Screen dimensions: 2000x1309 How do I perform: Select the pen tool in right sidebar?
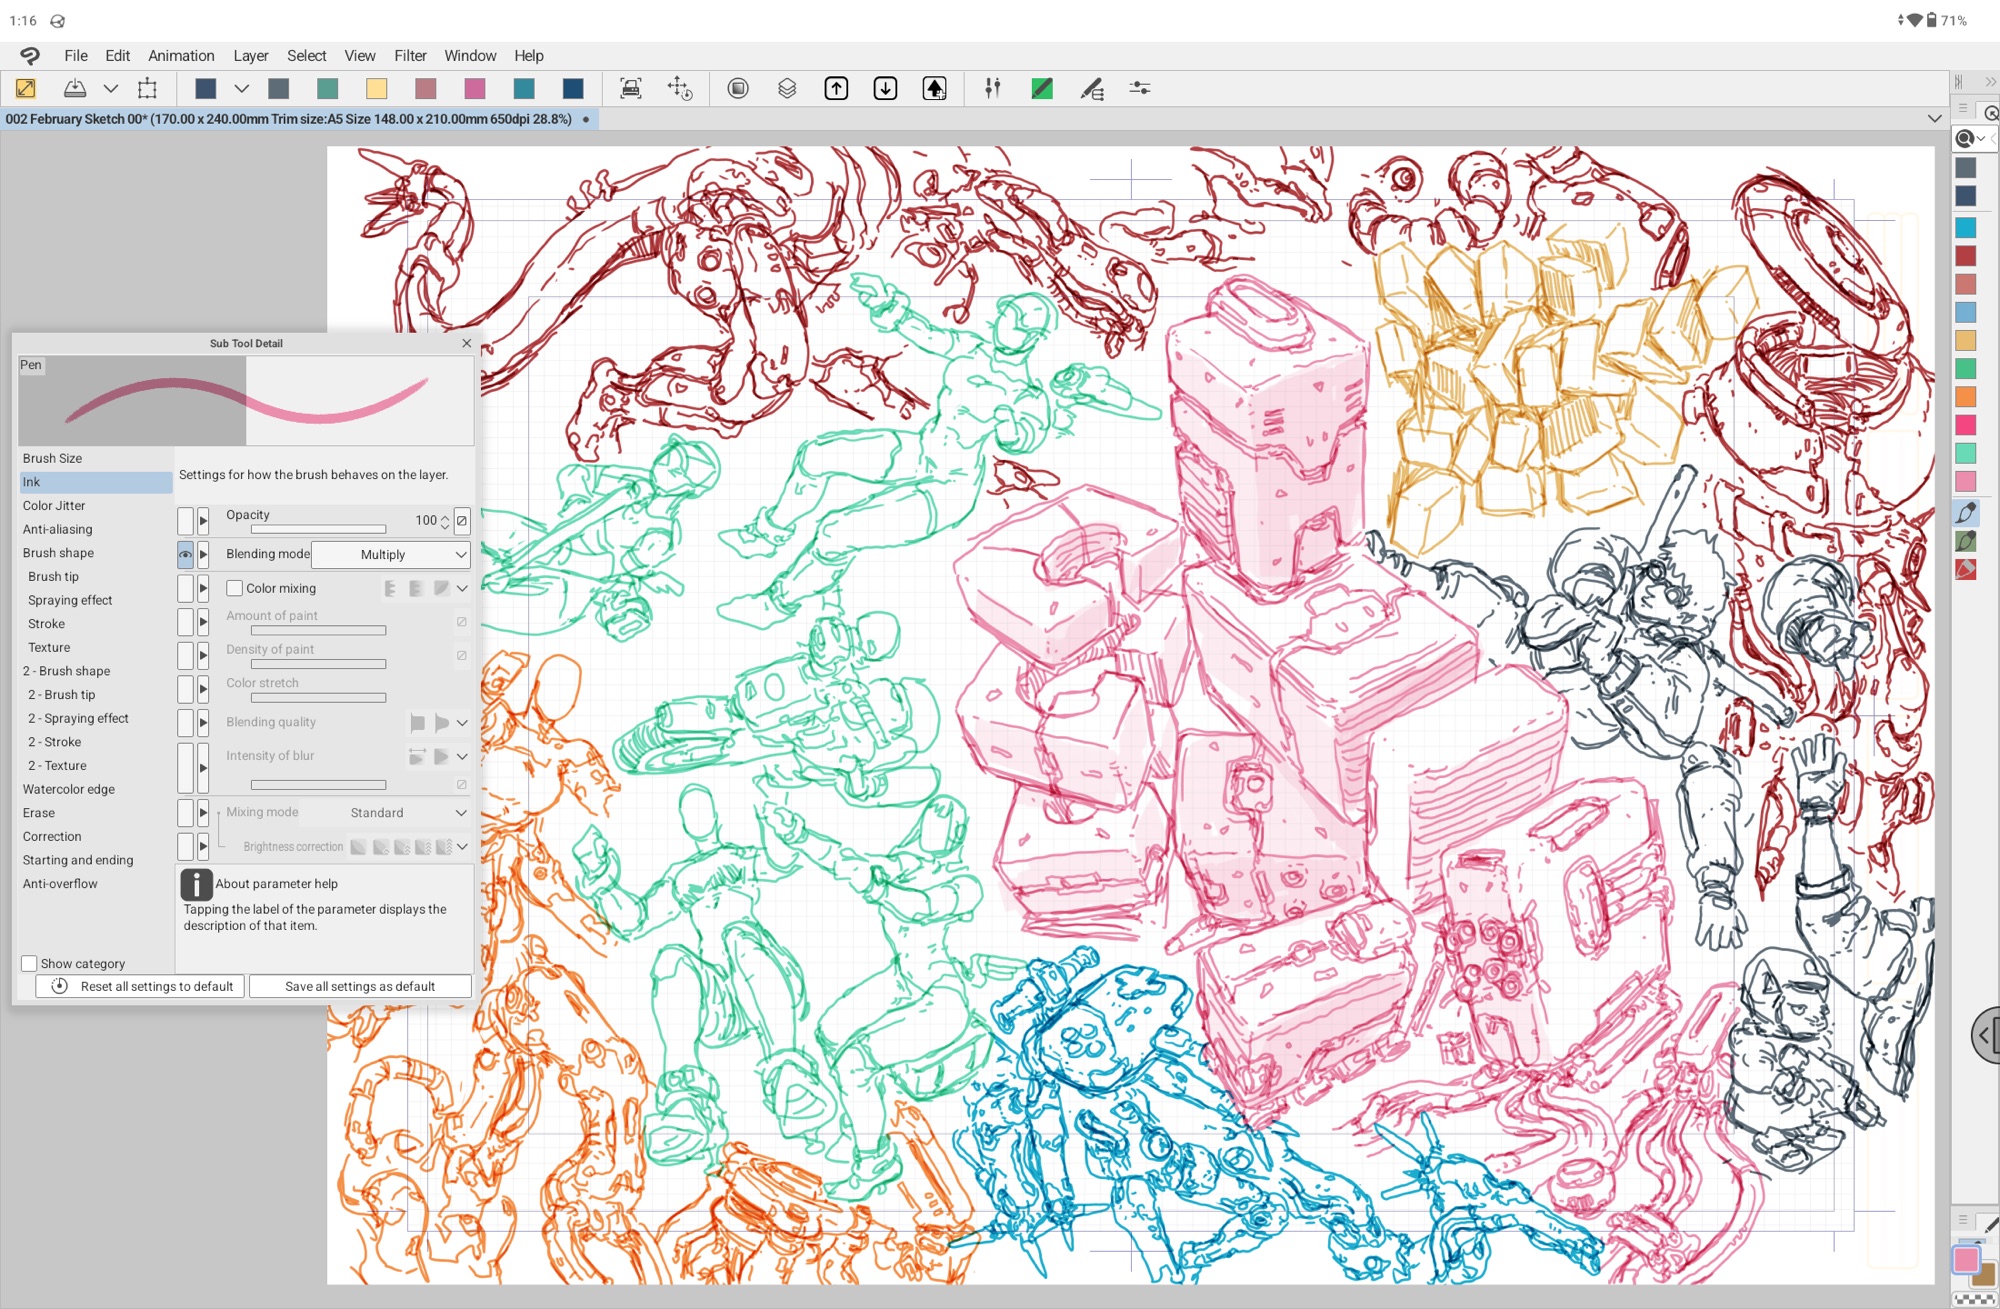click(1966, 513)
